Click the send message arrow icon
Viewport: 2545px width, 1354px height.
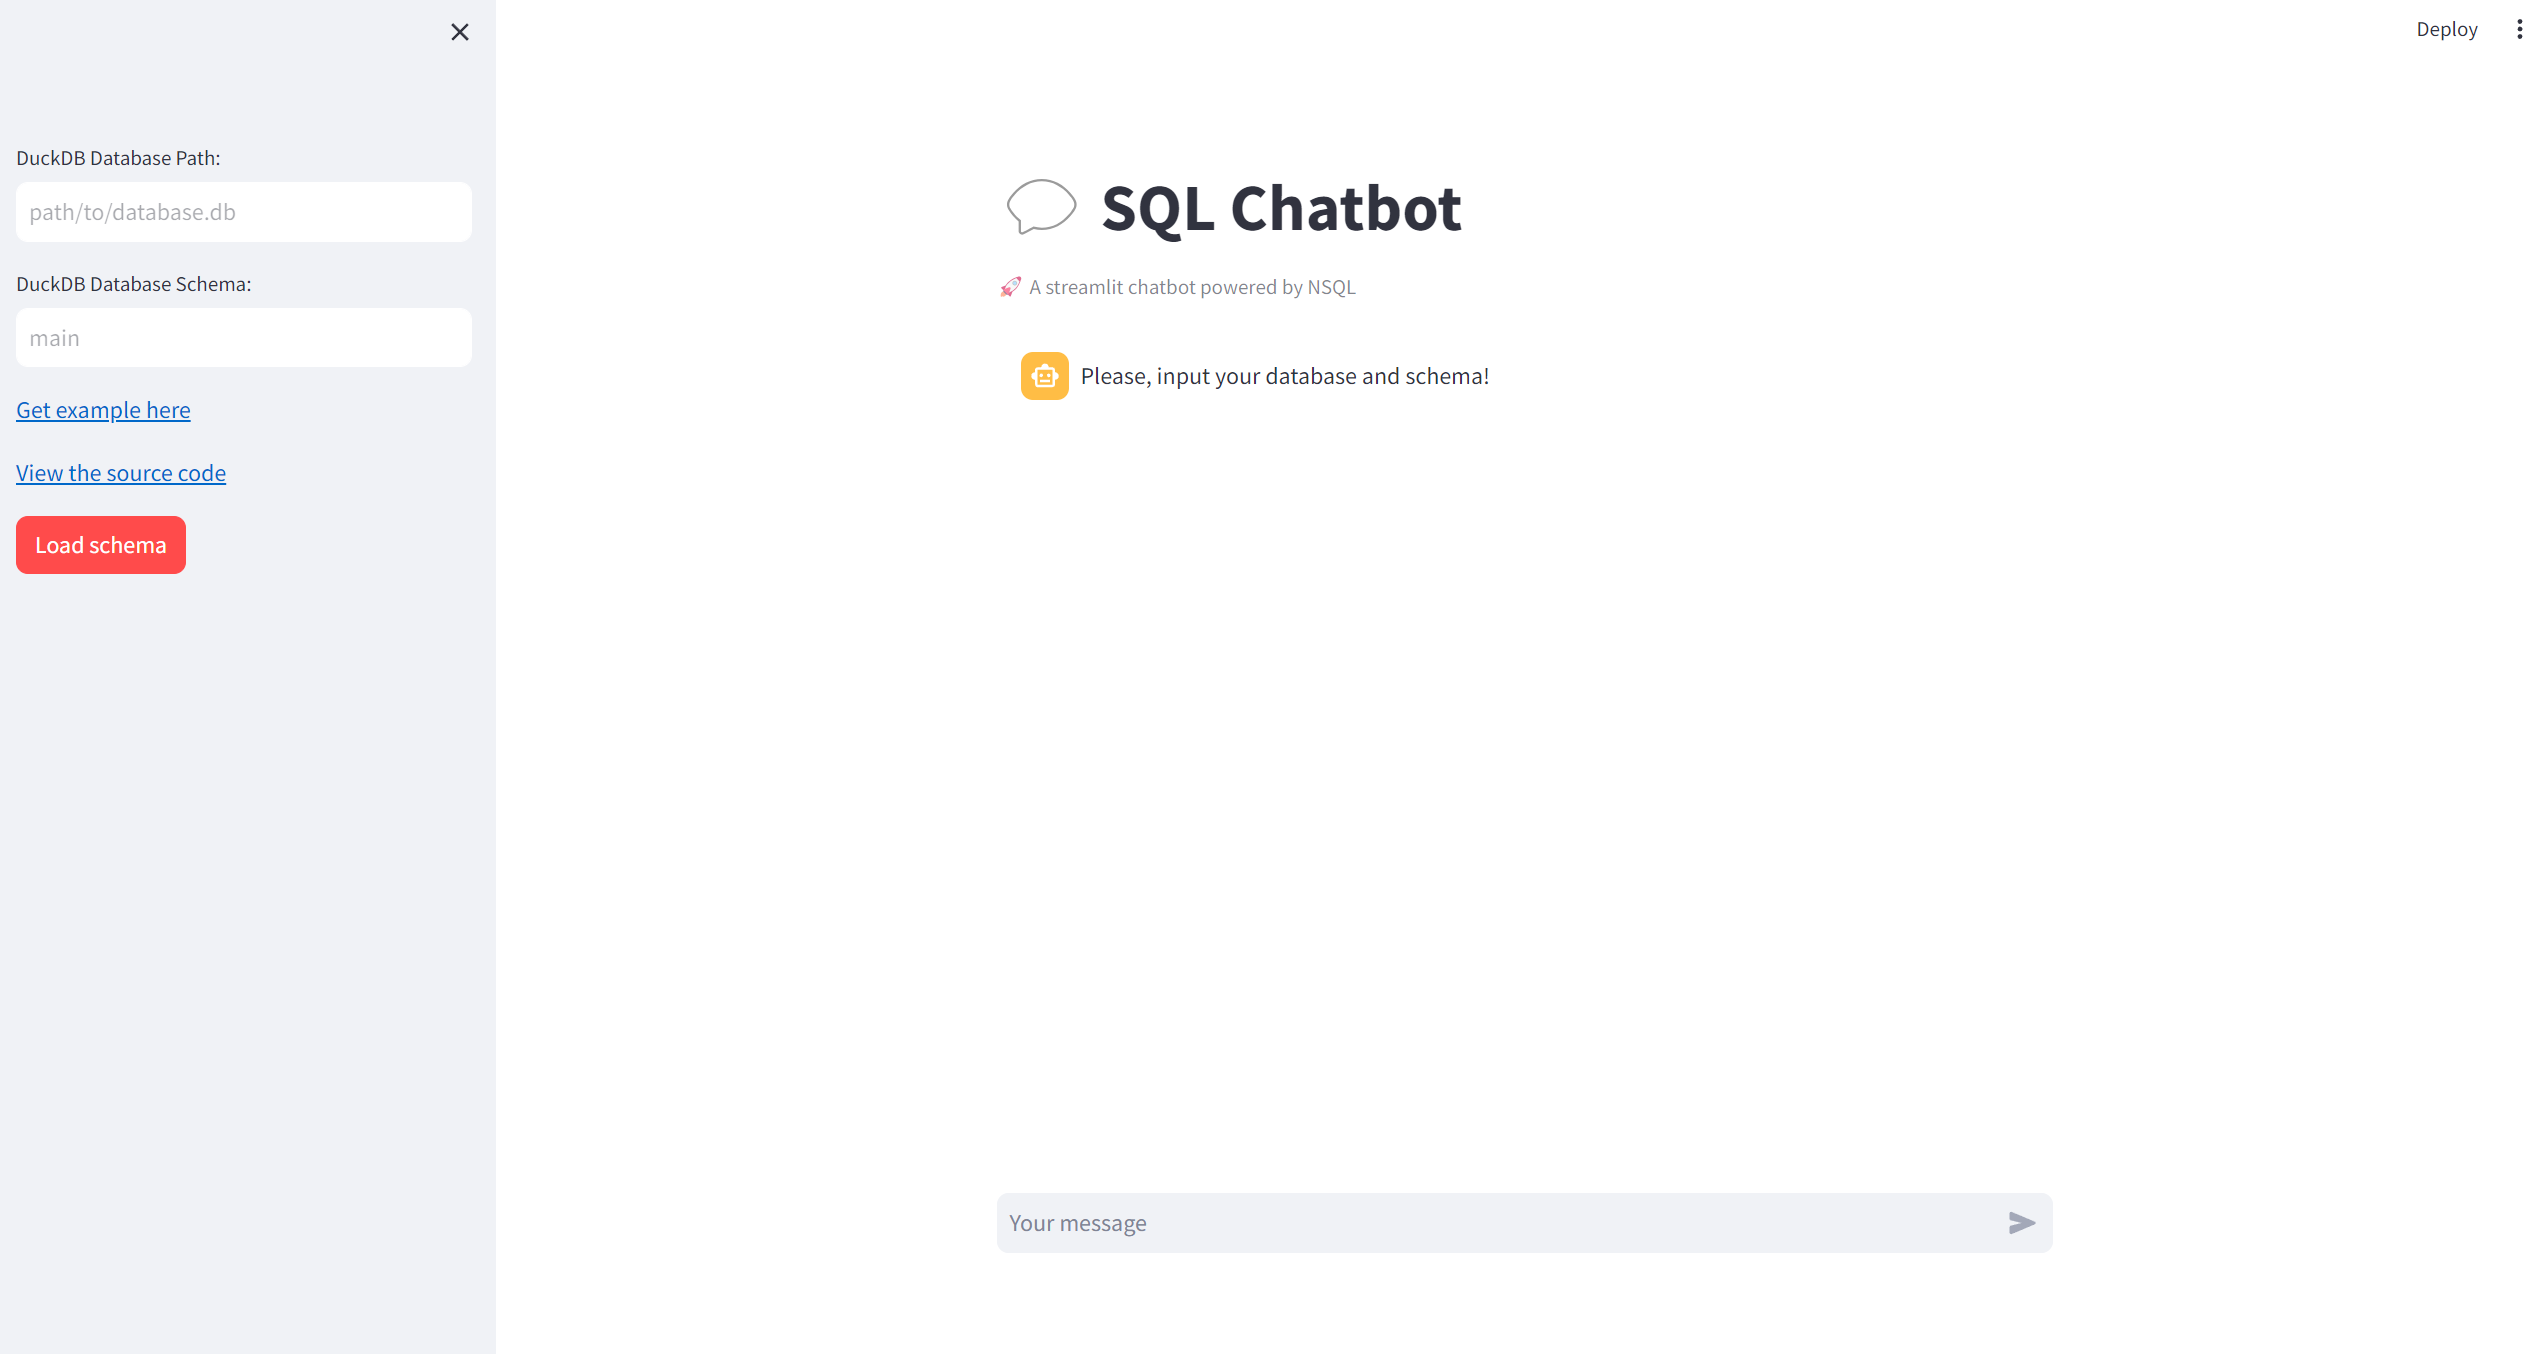(2020, 1222)
